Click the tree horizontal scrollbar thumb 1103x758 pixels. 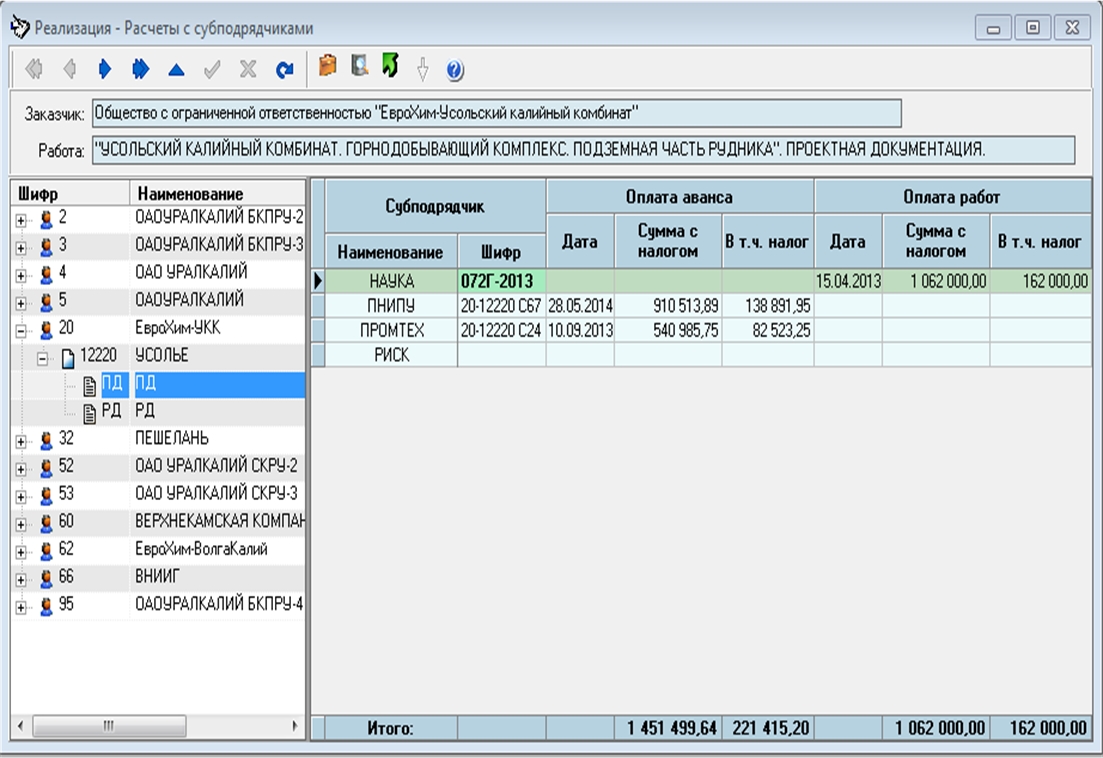pyautogui.click(x=109, y=726)
